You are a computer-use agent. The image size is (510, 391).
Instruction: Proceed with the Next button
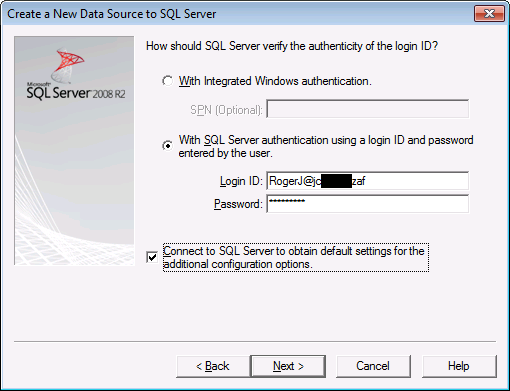tap(288, 366)
